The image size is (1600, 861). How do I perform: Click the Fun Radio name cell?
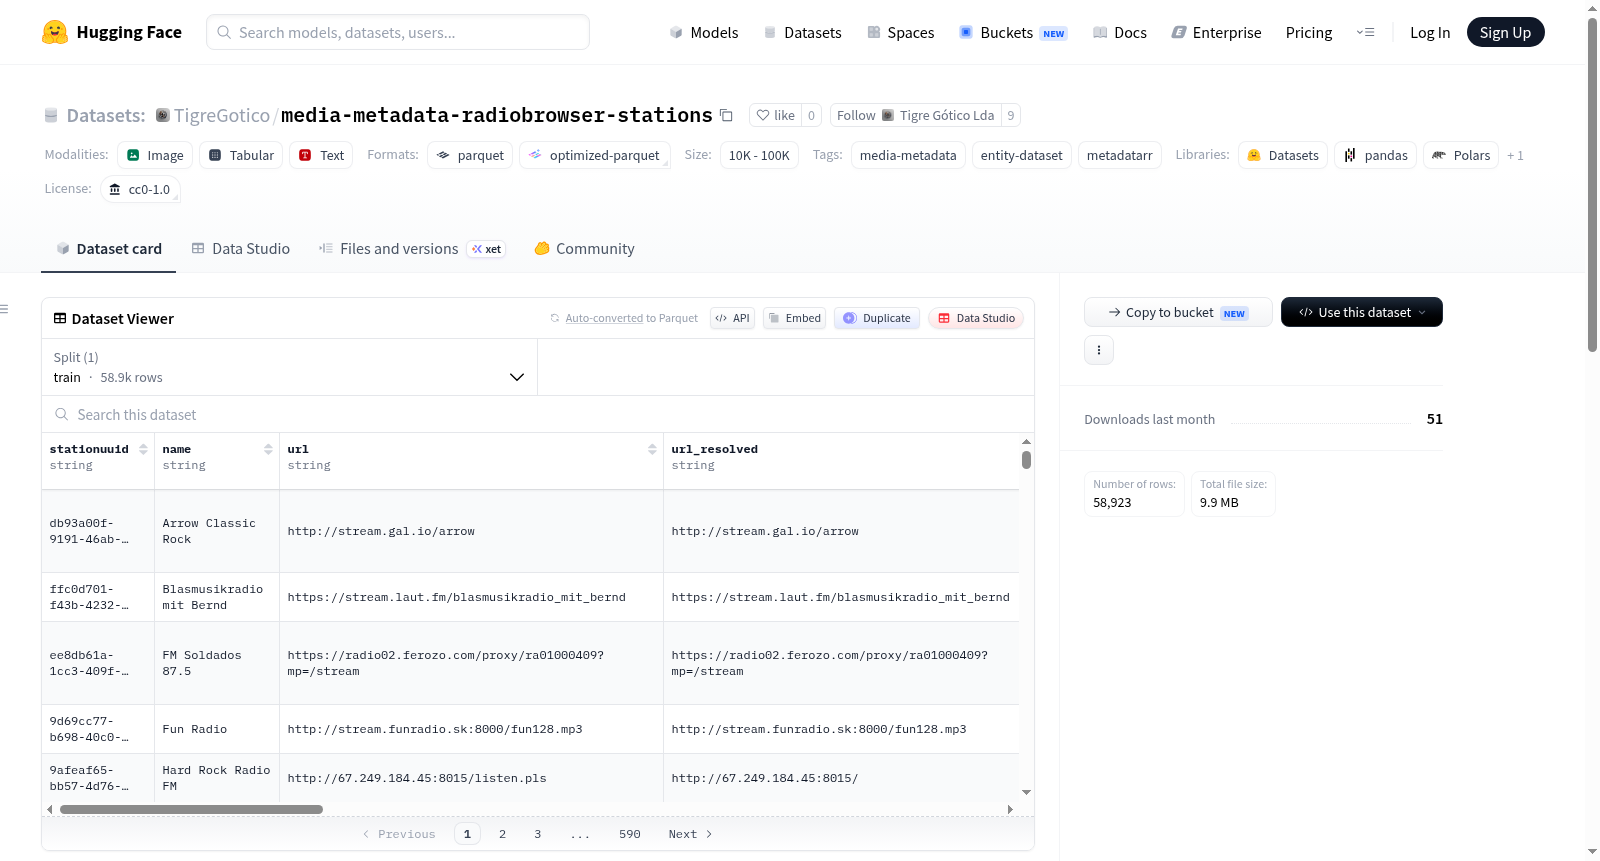(x=217, y=729)
